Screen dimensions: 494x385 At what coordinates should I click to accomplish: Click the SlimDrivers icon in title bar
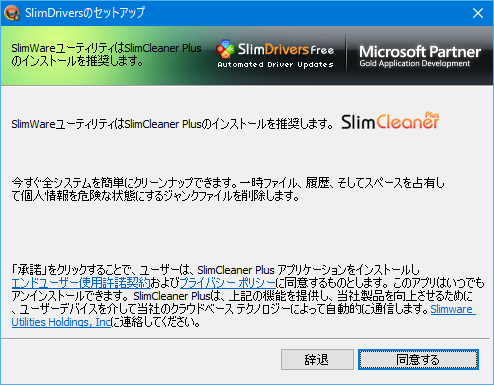pos(12,13)
